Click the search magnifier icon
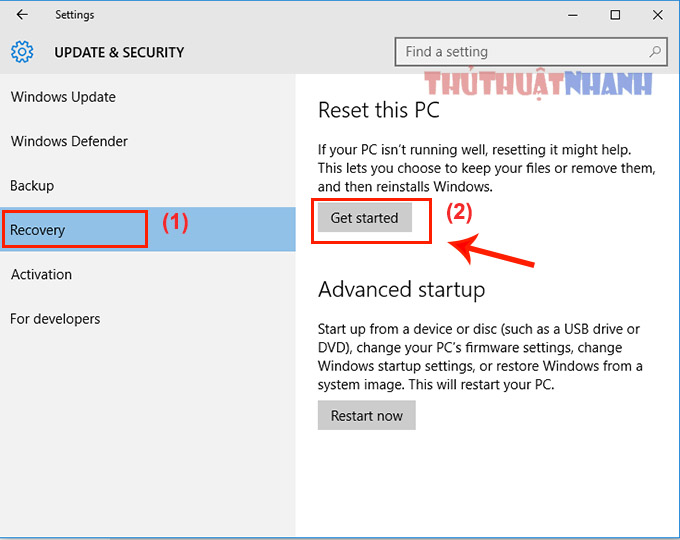The height and width of the screenshot is (540, 680). pyautogui.click(x=655, y=52)
